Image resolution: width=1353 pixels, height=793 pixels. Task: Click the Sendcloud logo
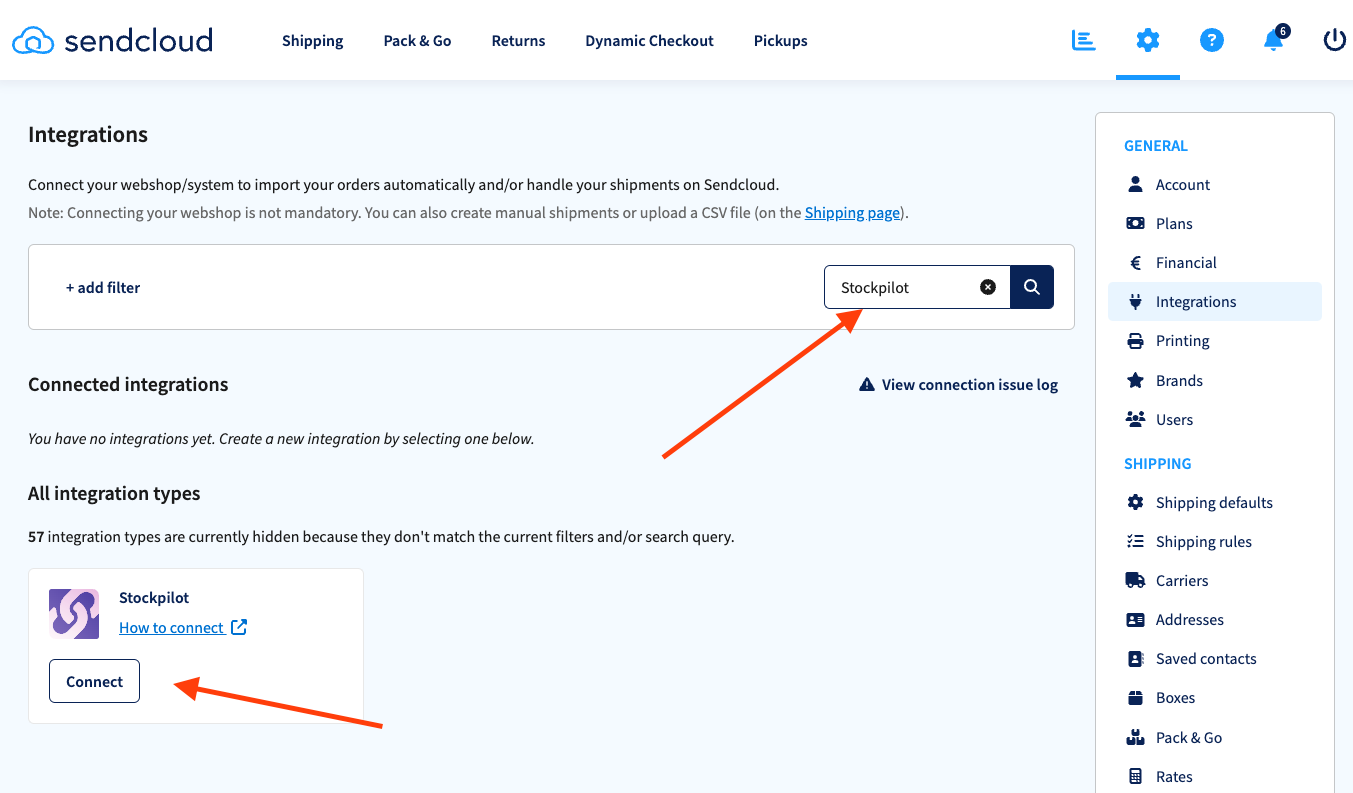pyautogui.click(x=112, y=40)
